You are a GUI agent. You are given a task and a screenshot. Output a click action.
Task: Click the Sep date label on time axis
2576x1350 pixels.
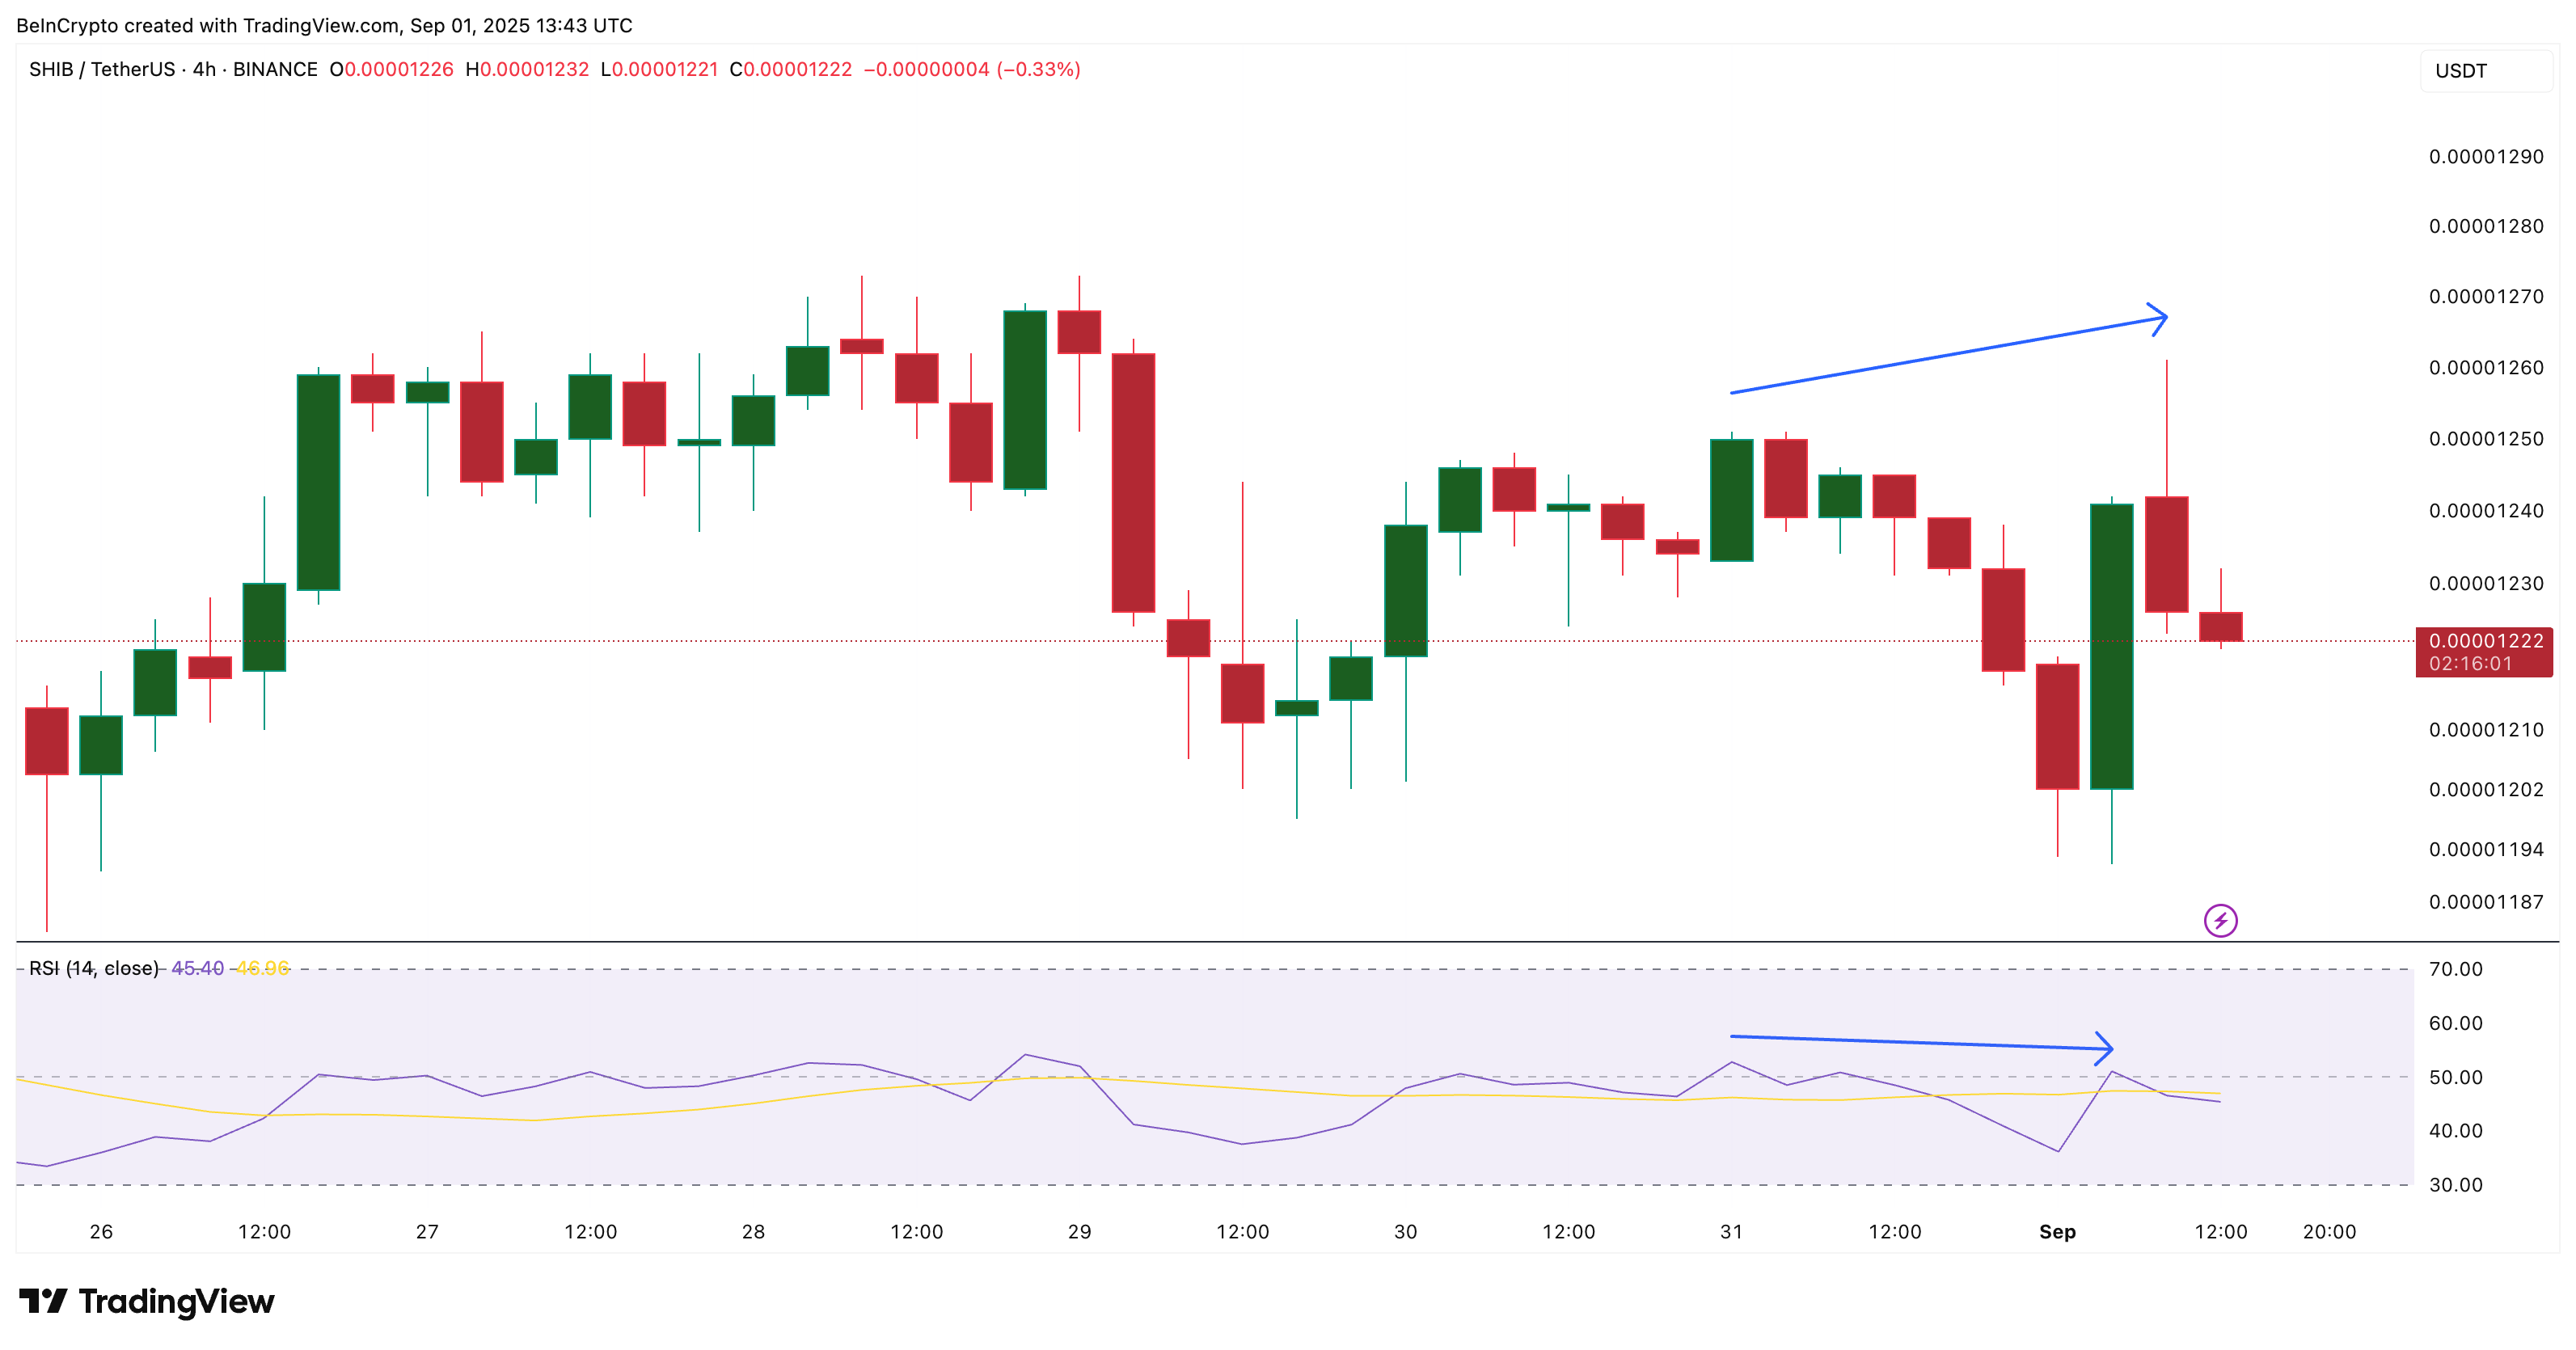point(2057,1231)
